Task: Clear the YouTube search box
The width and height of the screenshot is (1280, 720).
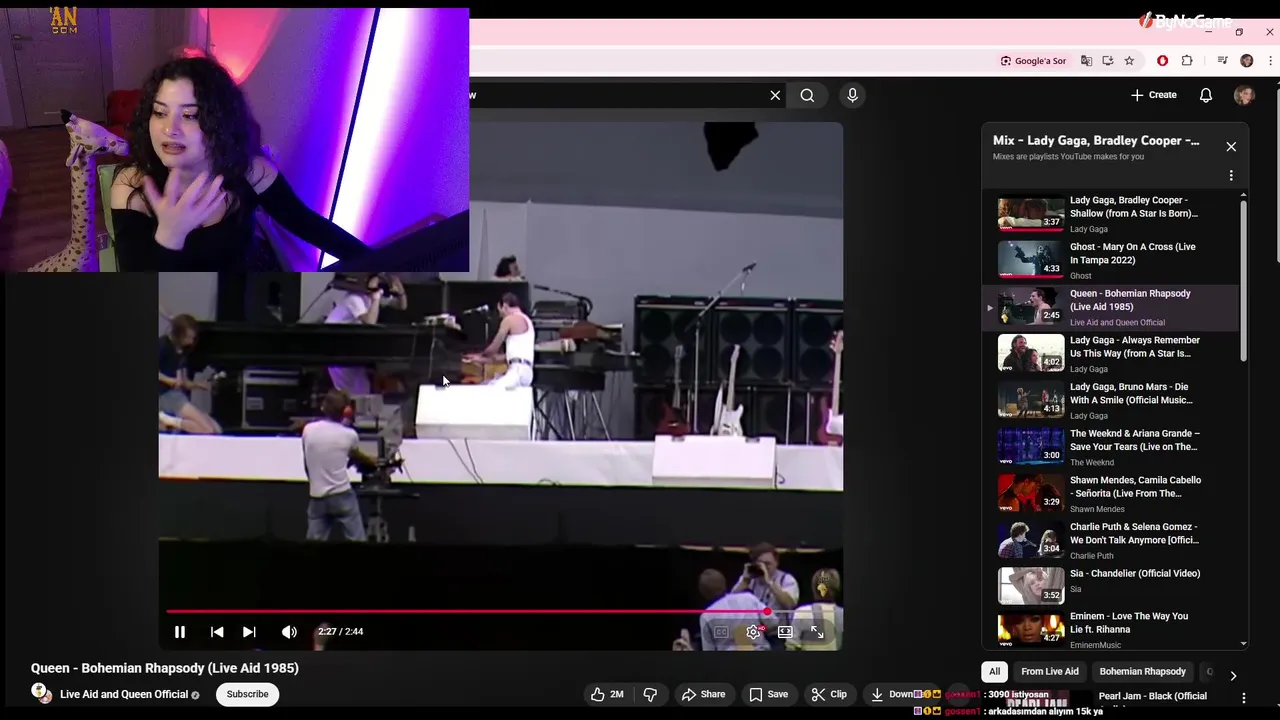Action: point(775,95)
